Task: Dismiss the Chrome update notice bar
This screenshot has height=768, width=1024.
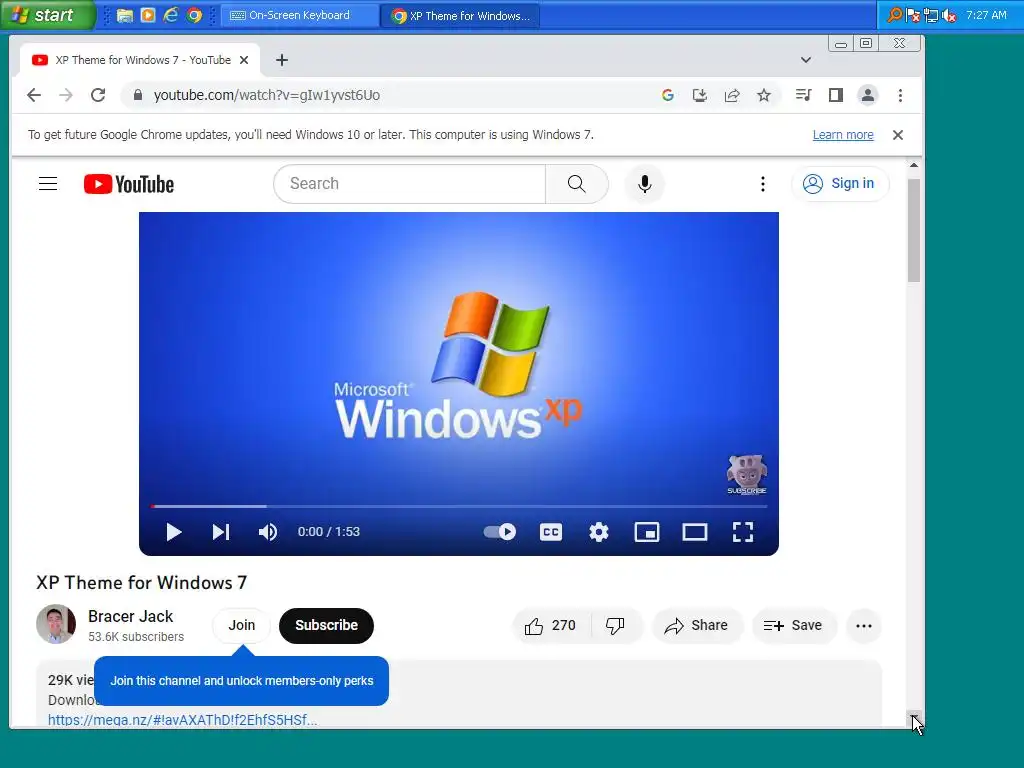Action: click(898, 135)
